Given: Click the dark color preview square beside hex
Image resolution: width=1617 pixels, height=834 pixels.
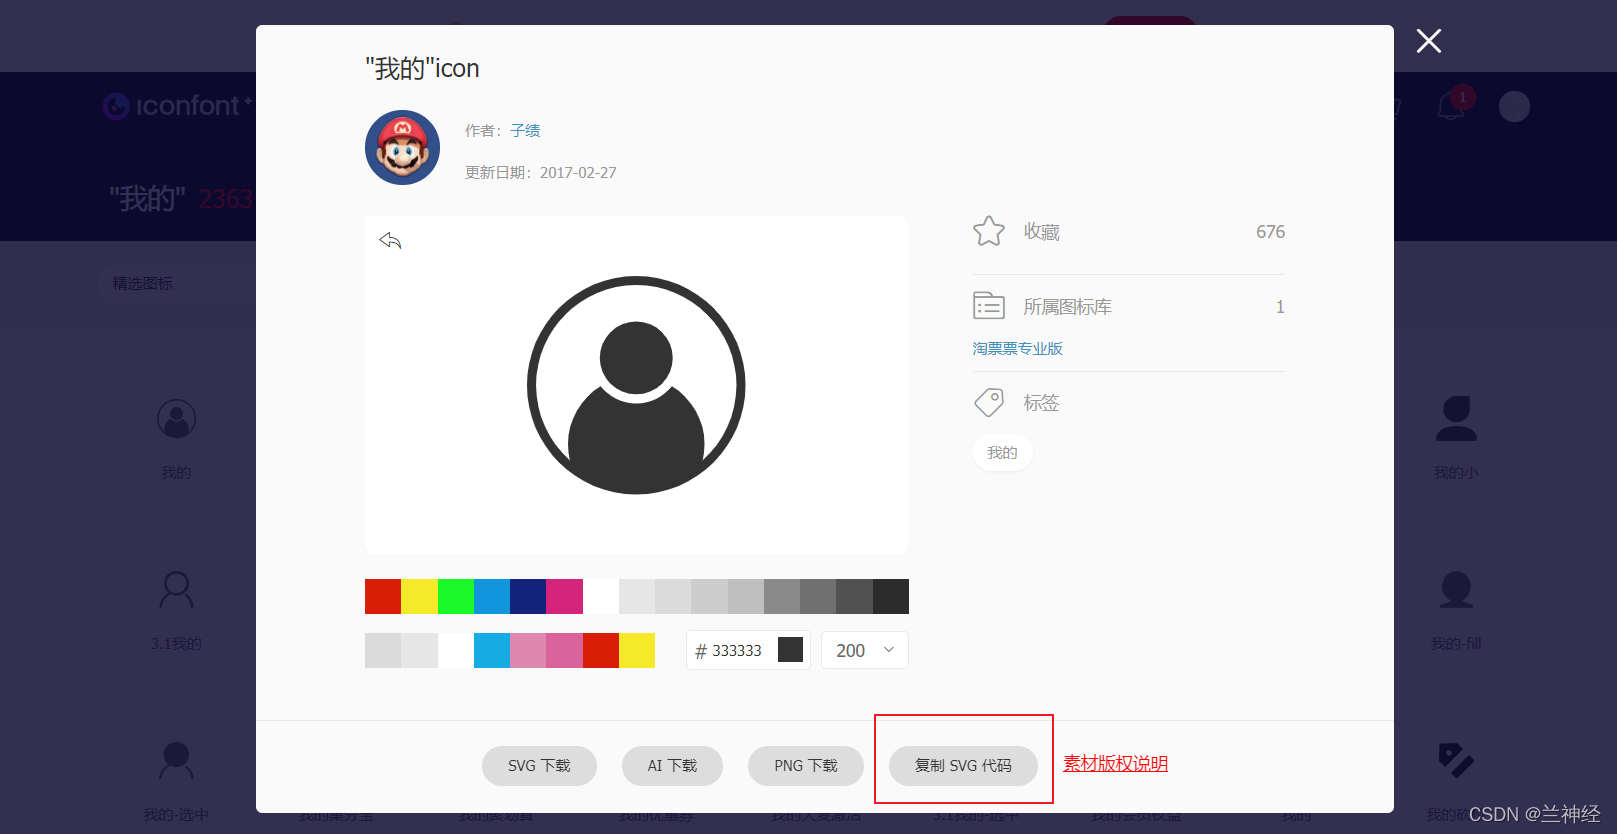Looking at the screenshot, I should 790,650.
